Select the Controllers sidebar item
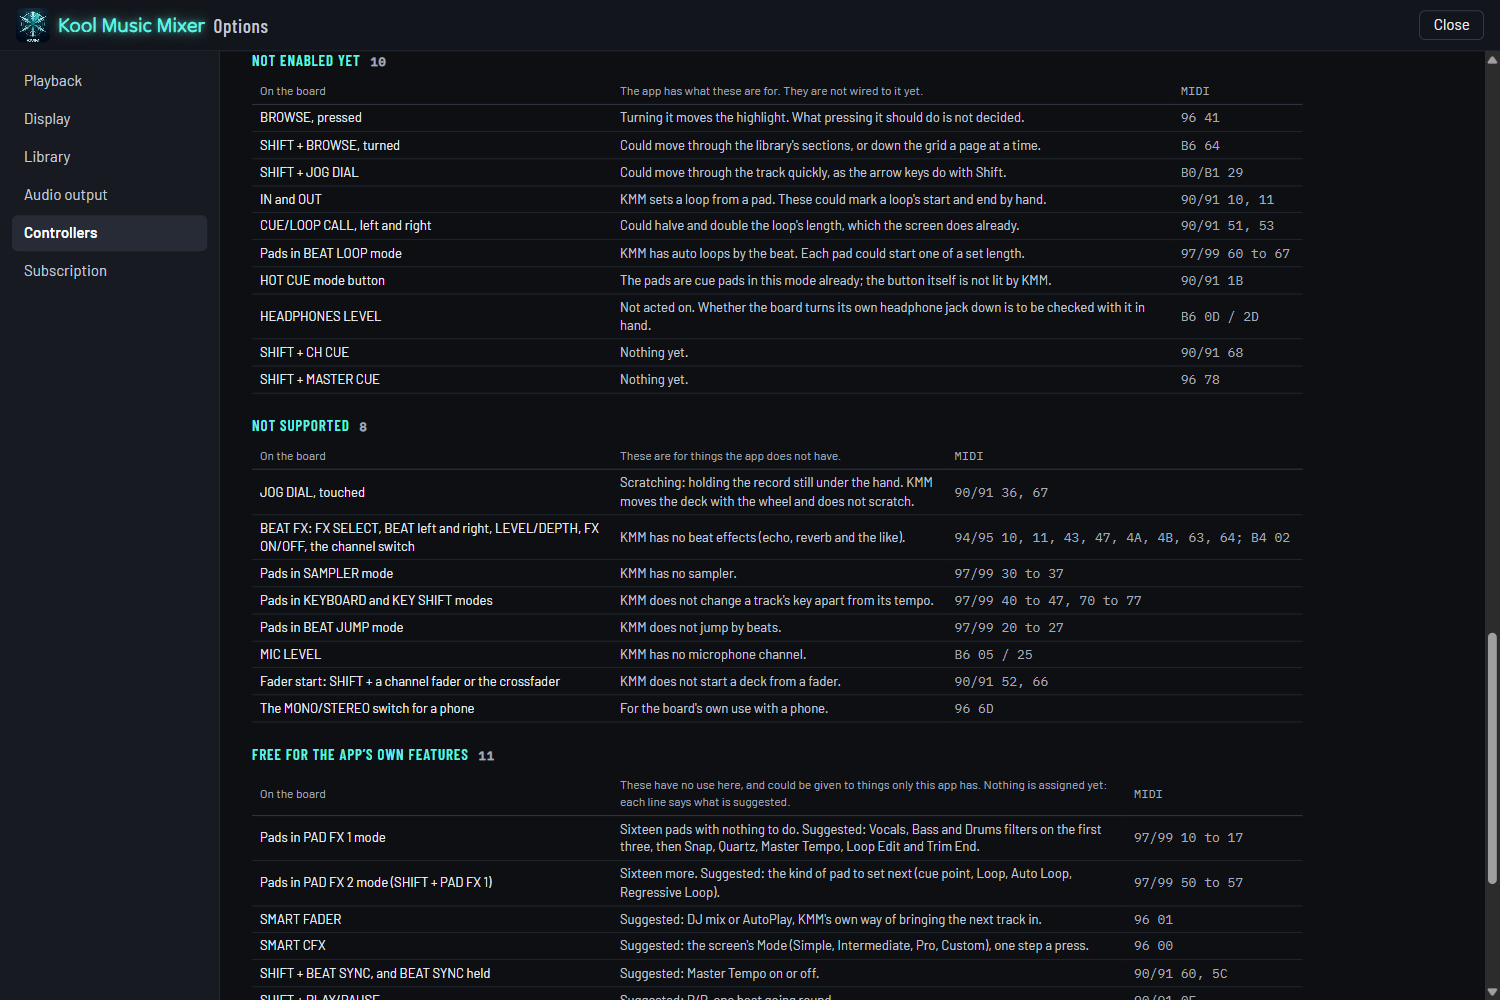1500x1000 pixels. pos(109,233)
